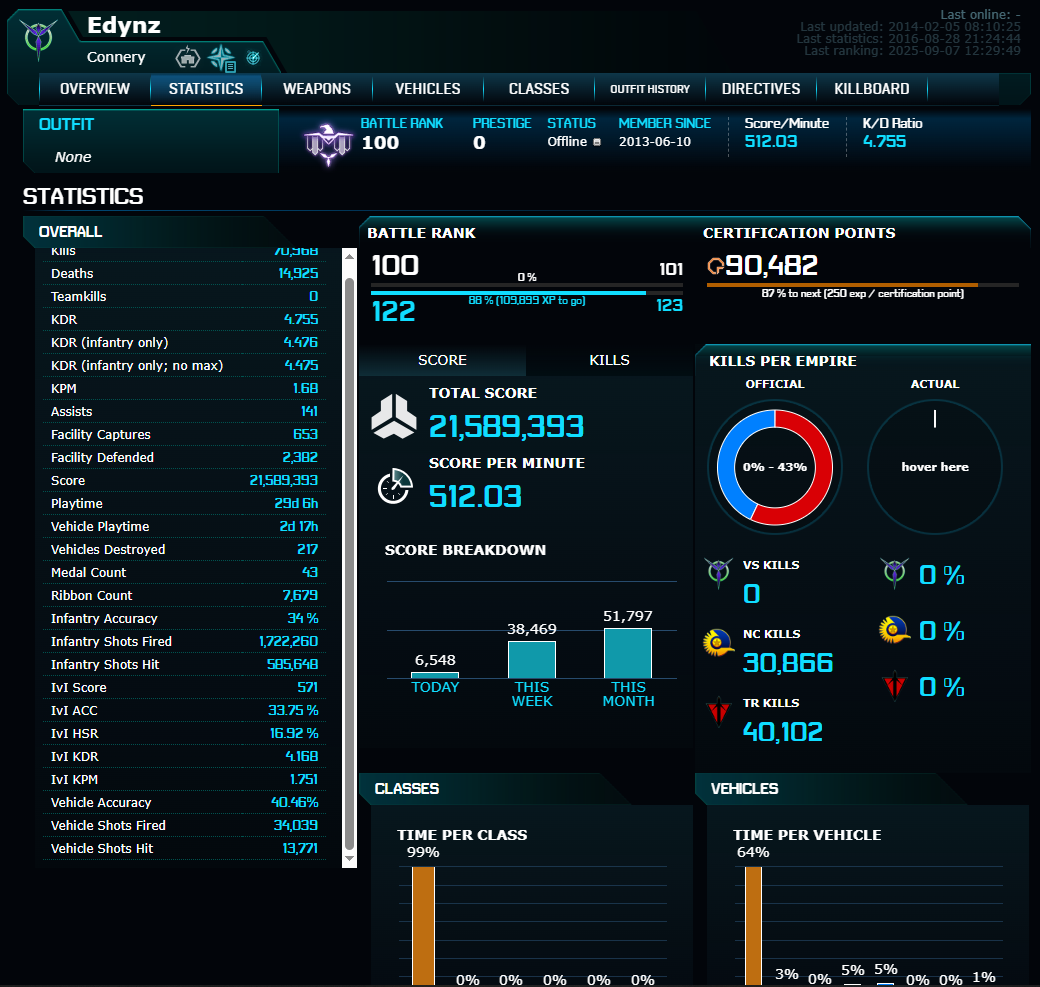This screenshot has height=987, width=1040.
Task: Click the scrollbar down arrow in Overall stats
Action: pyautogui.click(x=350, y=860)
